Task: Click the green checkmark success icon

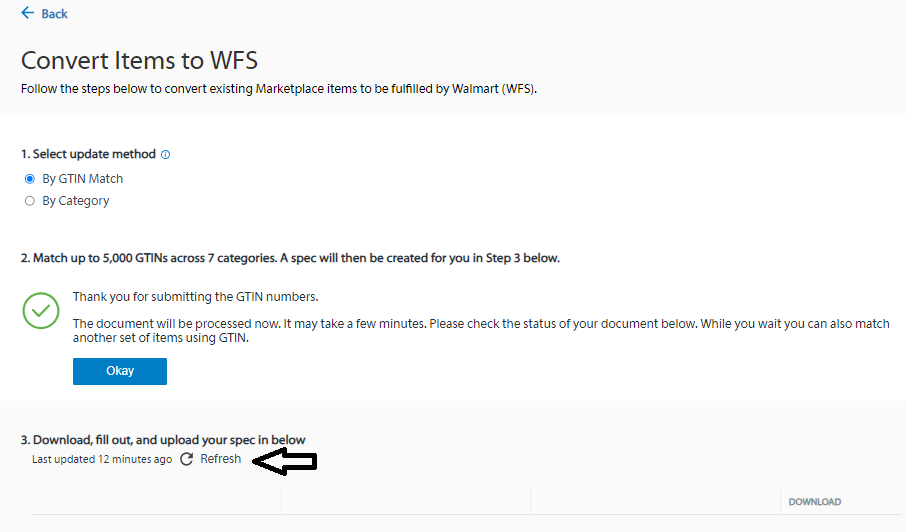Action: click(x=41, y=310)
